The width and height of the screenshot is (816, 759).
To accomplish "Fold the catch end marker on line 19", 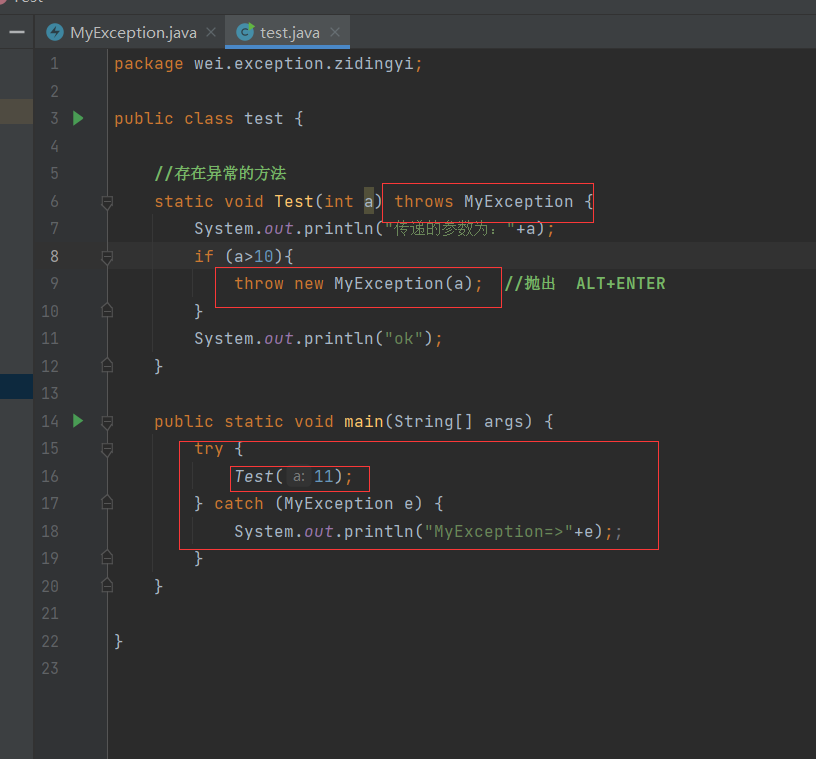I will pos(107,558).
